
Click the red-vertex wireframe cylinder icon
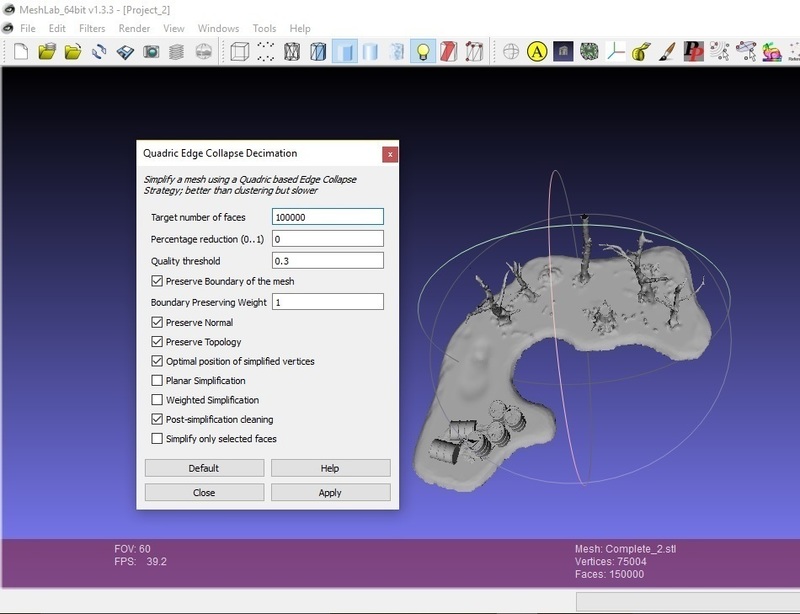(474, 52)
